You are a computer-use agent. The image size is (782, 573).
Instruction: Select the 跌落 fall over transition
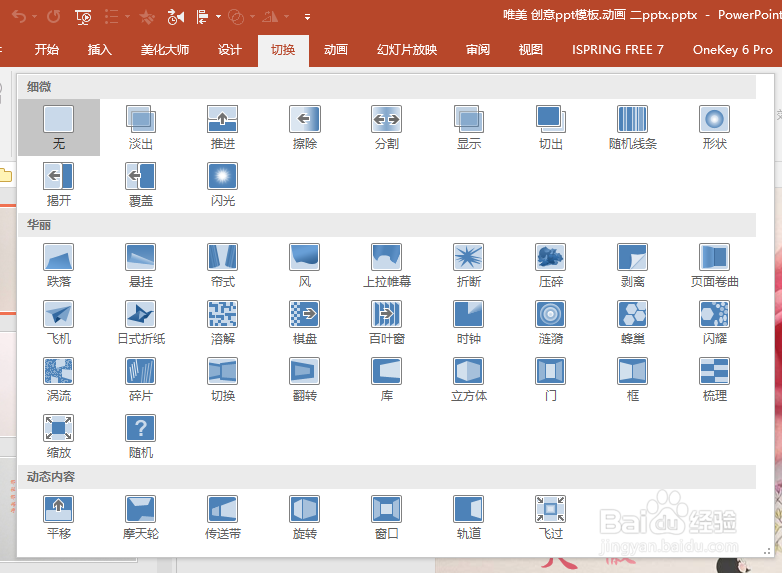coord(59,266)
